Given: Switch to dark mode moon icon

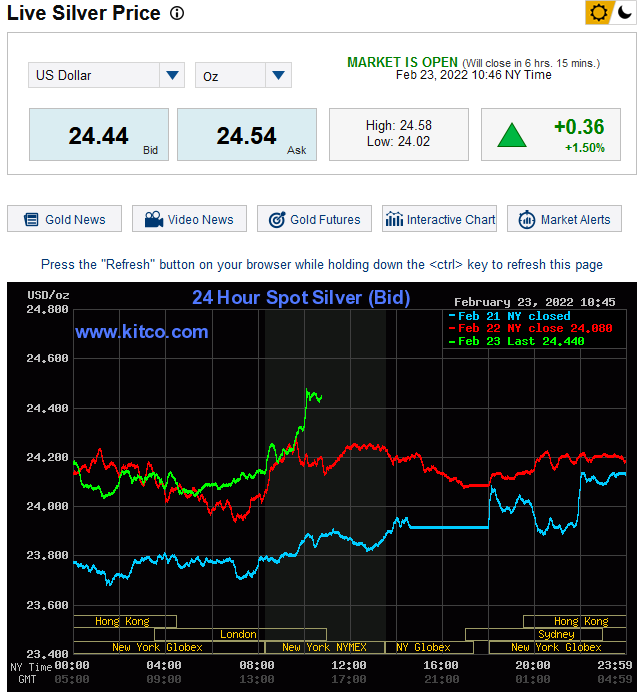Looking at the screenshot, I should click(624, 12).
